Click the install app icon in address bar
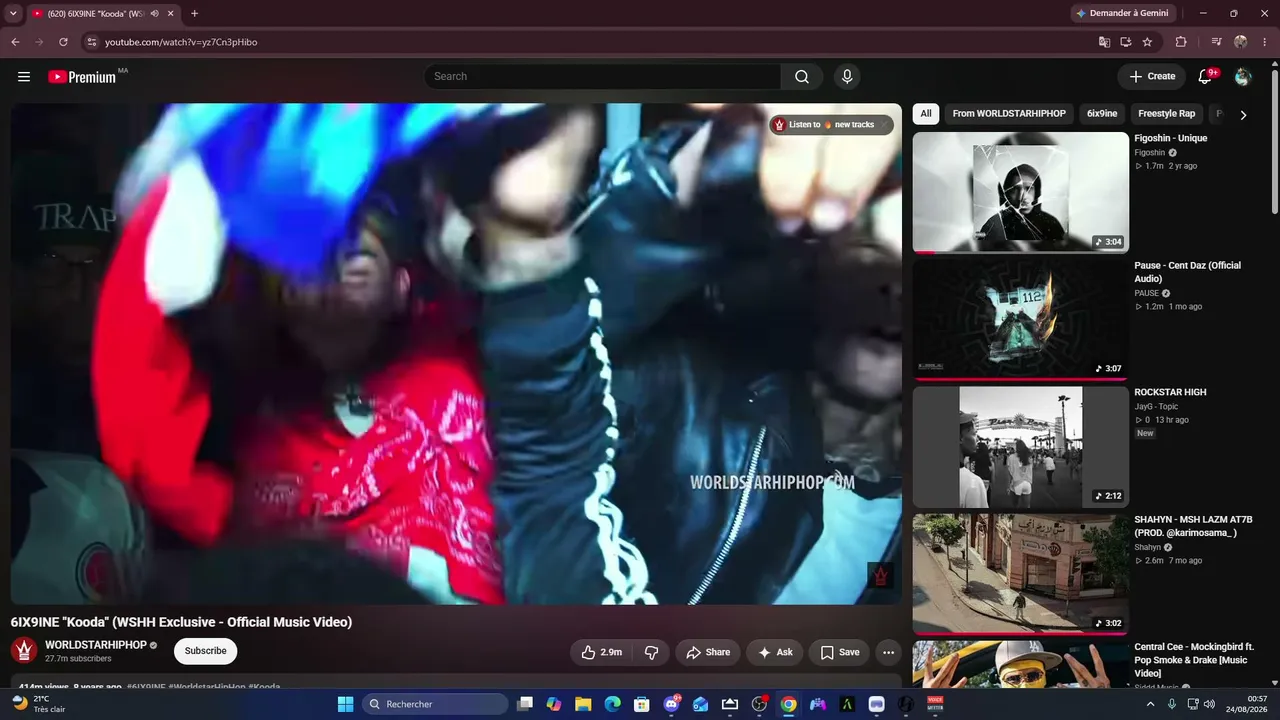Image resolution: width=1280 pixels, height=720 pixels. [1125, 42]
